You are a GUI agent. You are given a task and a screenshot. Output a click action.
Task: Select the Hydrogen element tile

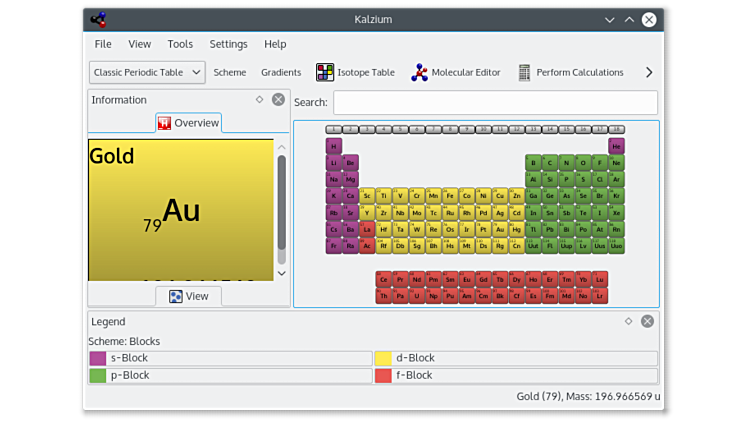click(334, 146)
